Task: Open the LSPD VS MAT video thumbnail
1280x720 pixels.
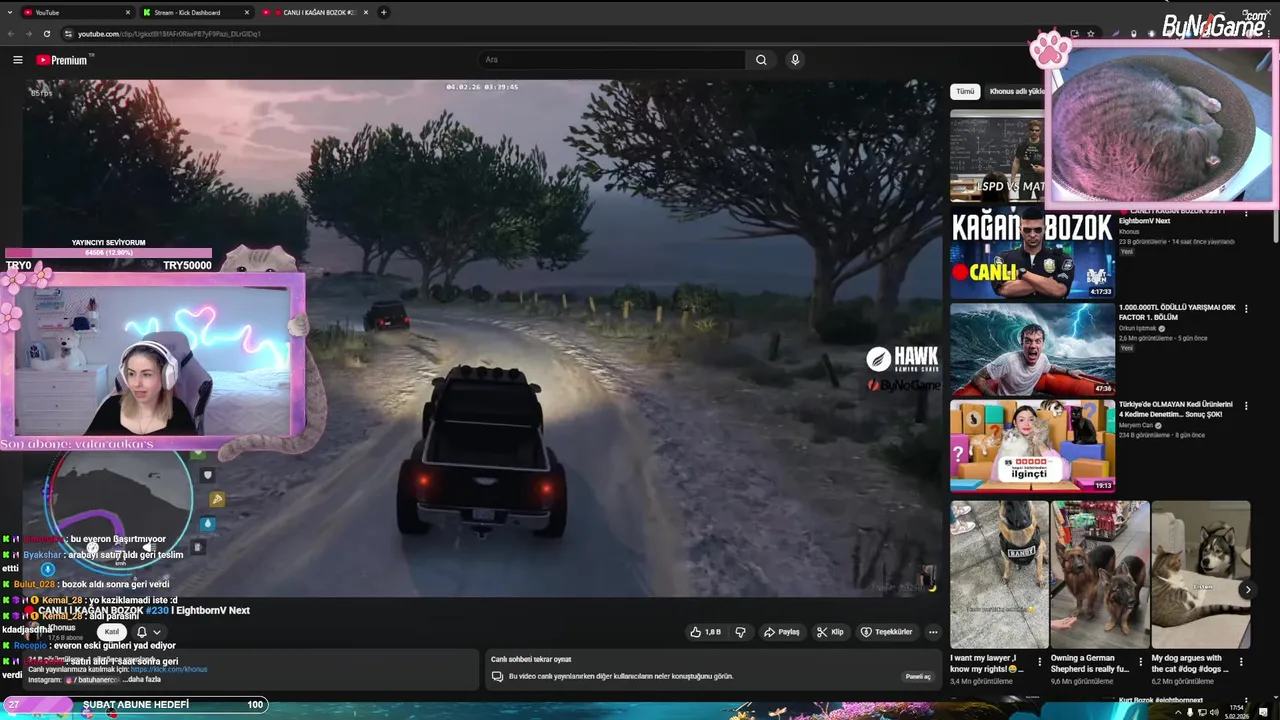Action: tap(998, 155)
